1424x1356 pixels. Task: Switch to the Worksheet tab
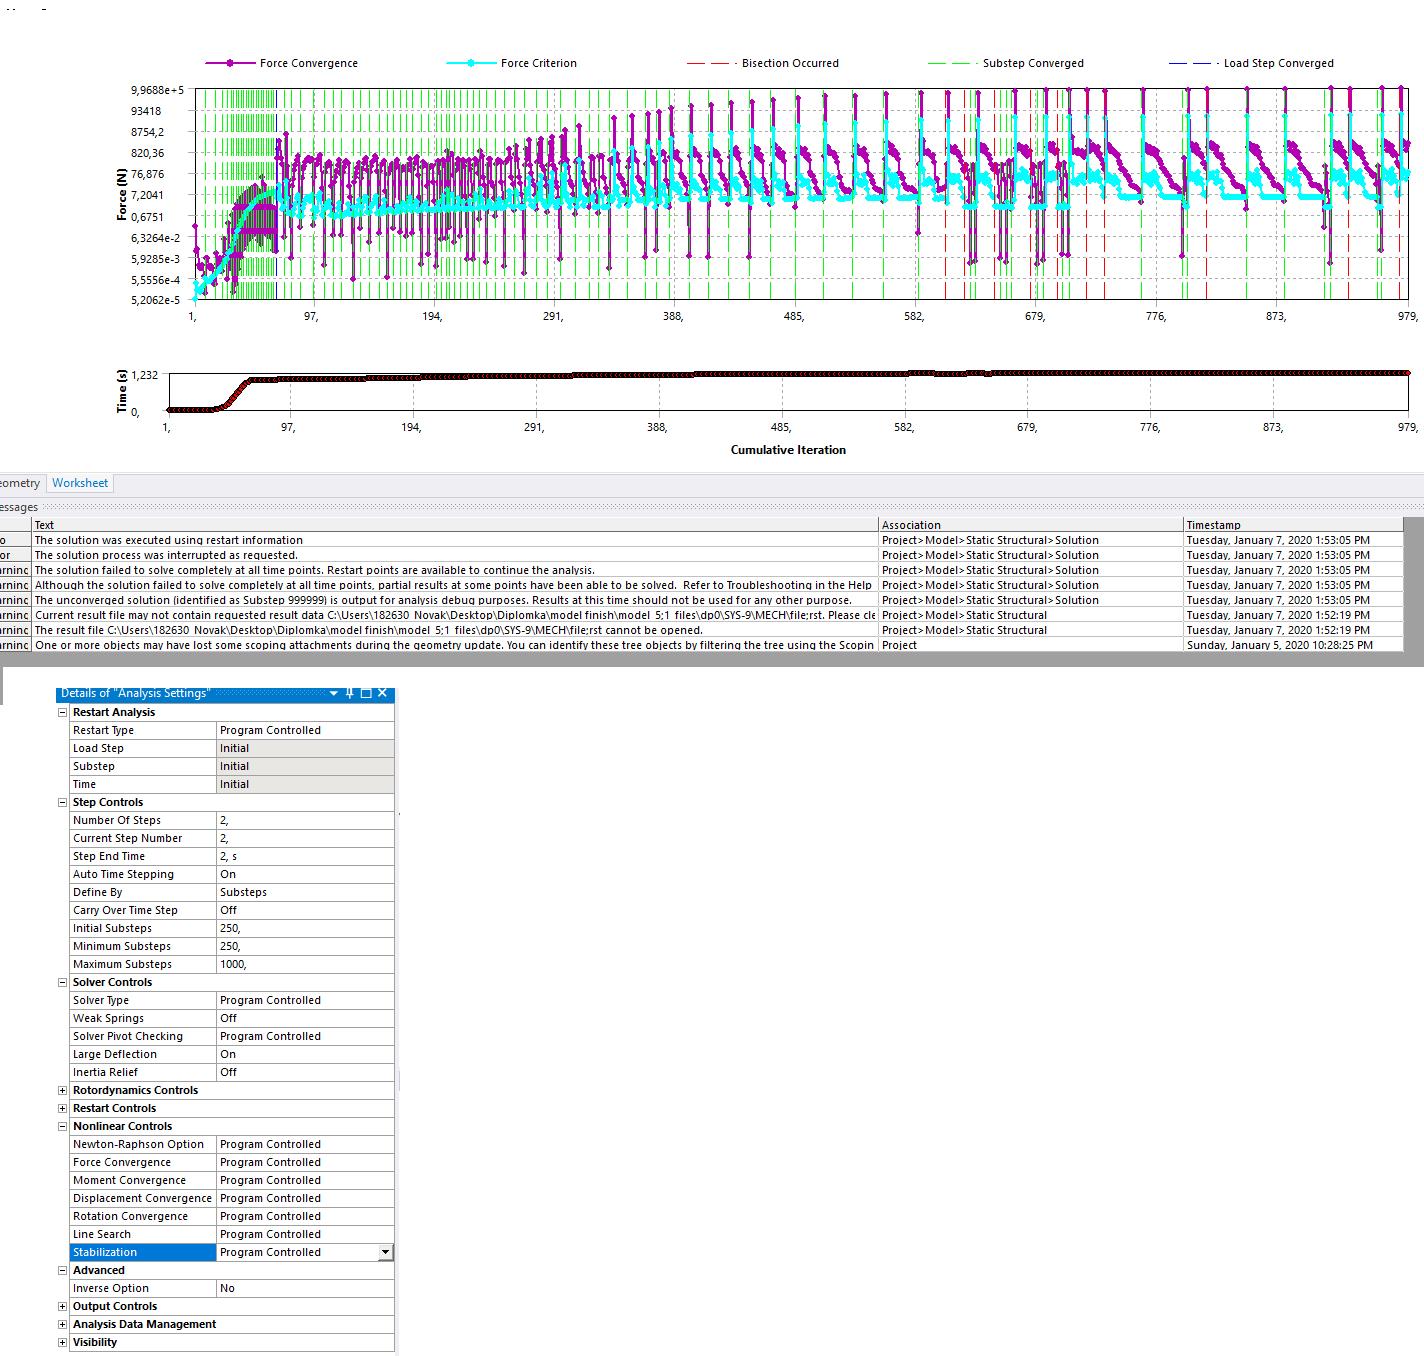[80, 483]
